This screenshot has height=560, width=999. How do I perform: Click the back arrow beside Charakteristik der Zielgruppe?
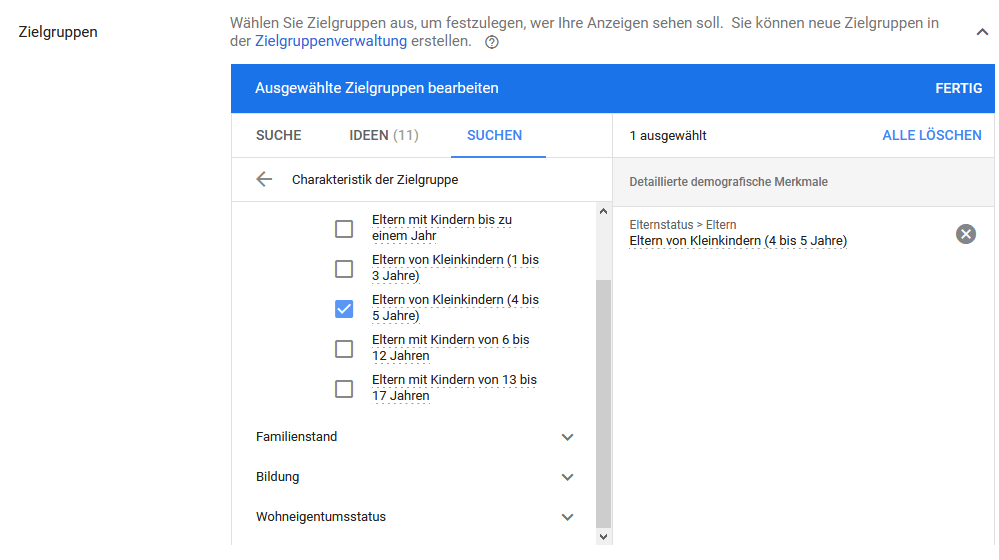[x=264, y=180]
